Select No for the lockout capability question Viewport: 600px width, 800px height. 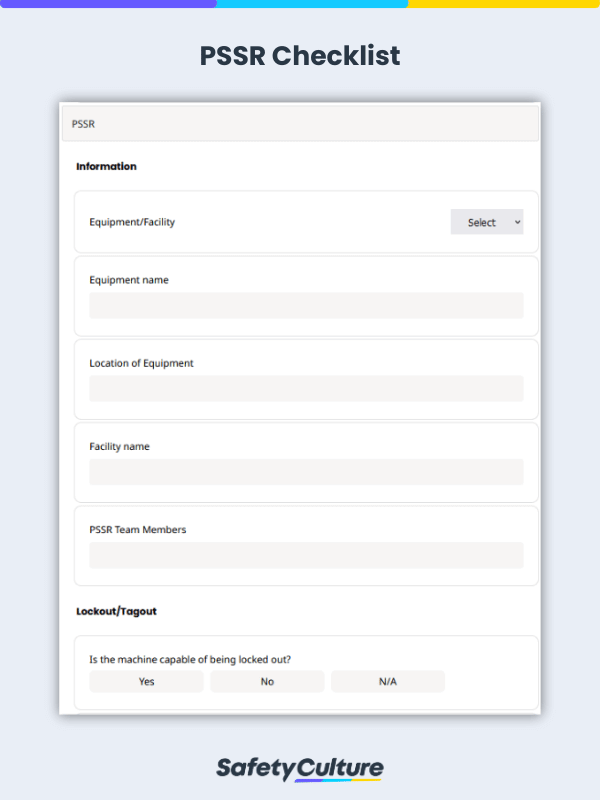267,681
